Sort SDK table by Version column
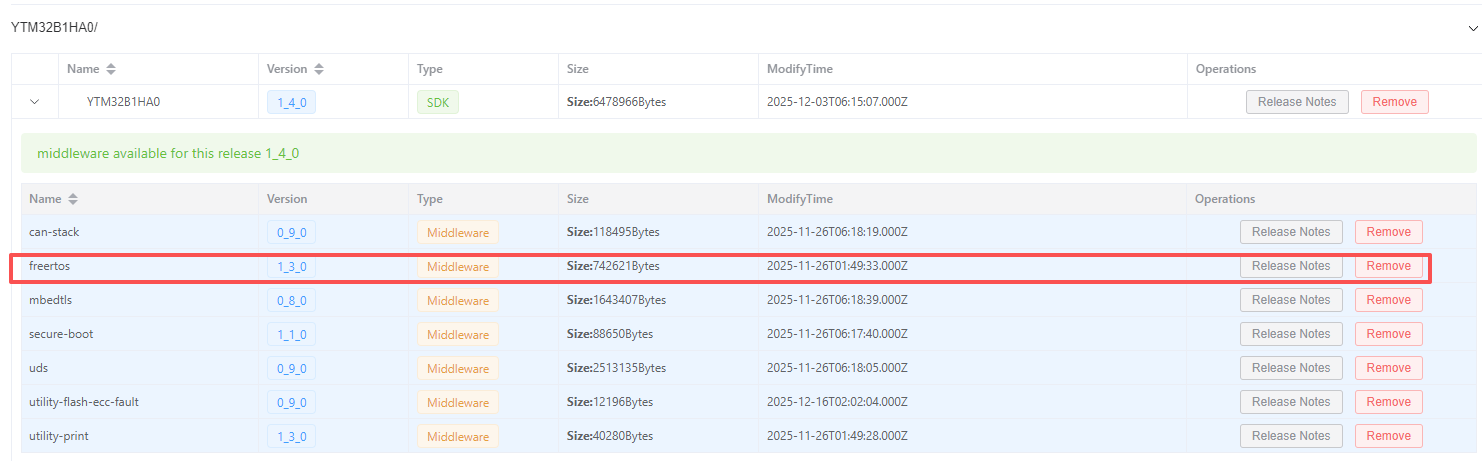 [x=319, y=69]
